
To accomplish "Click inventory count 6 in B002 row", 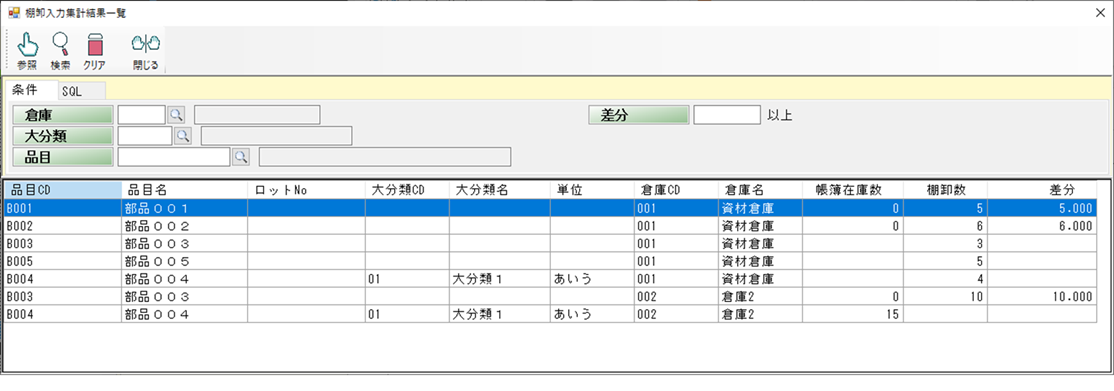I will click(x=945, y=226).
